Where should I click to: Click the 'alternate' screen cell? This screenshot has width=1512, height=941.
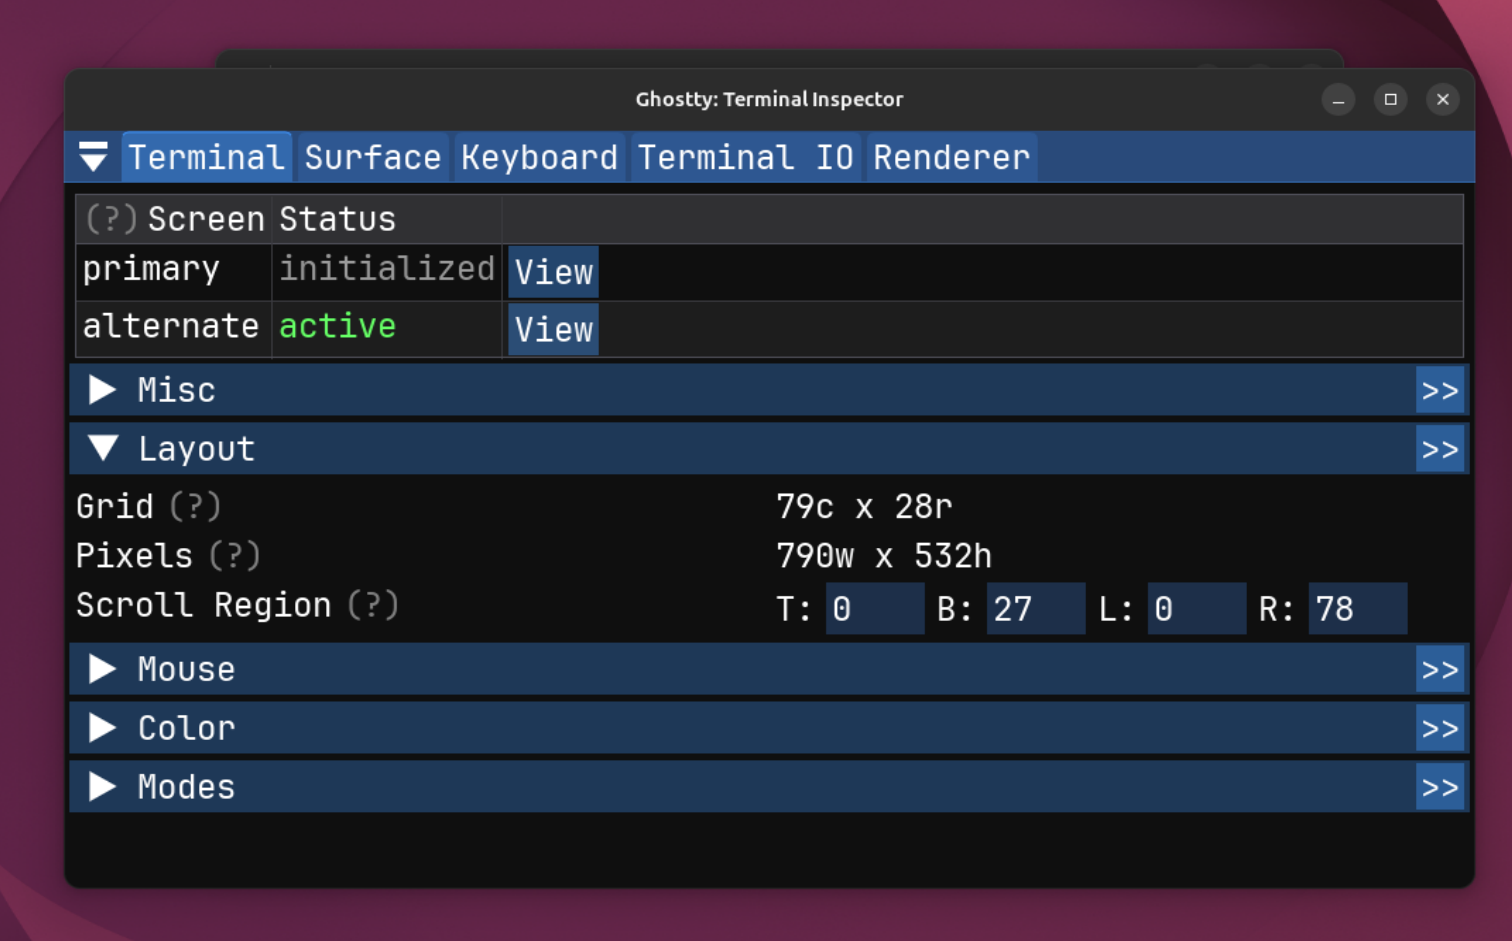tap(171, 326)
